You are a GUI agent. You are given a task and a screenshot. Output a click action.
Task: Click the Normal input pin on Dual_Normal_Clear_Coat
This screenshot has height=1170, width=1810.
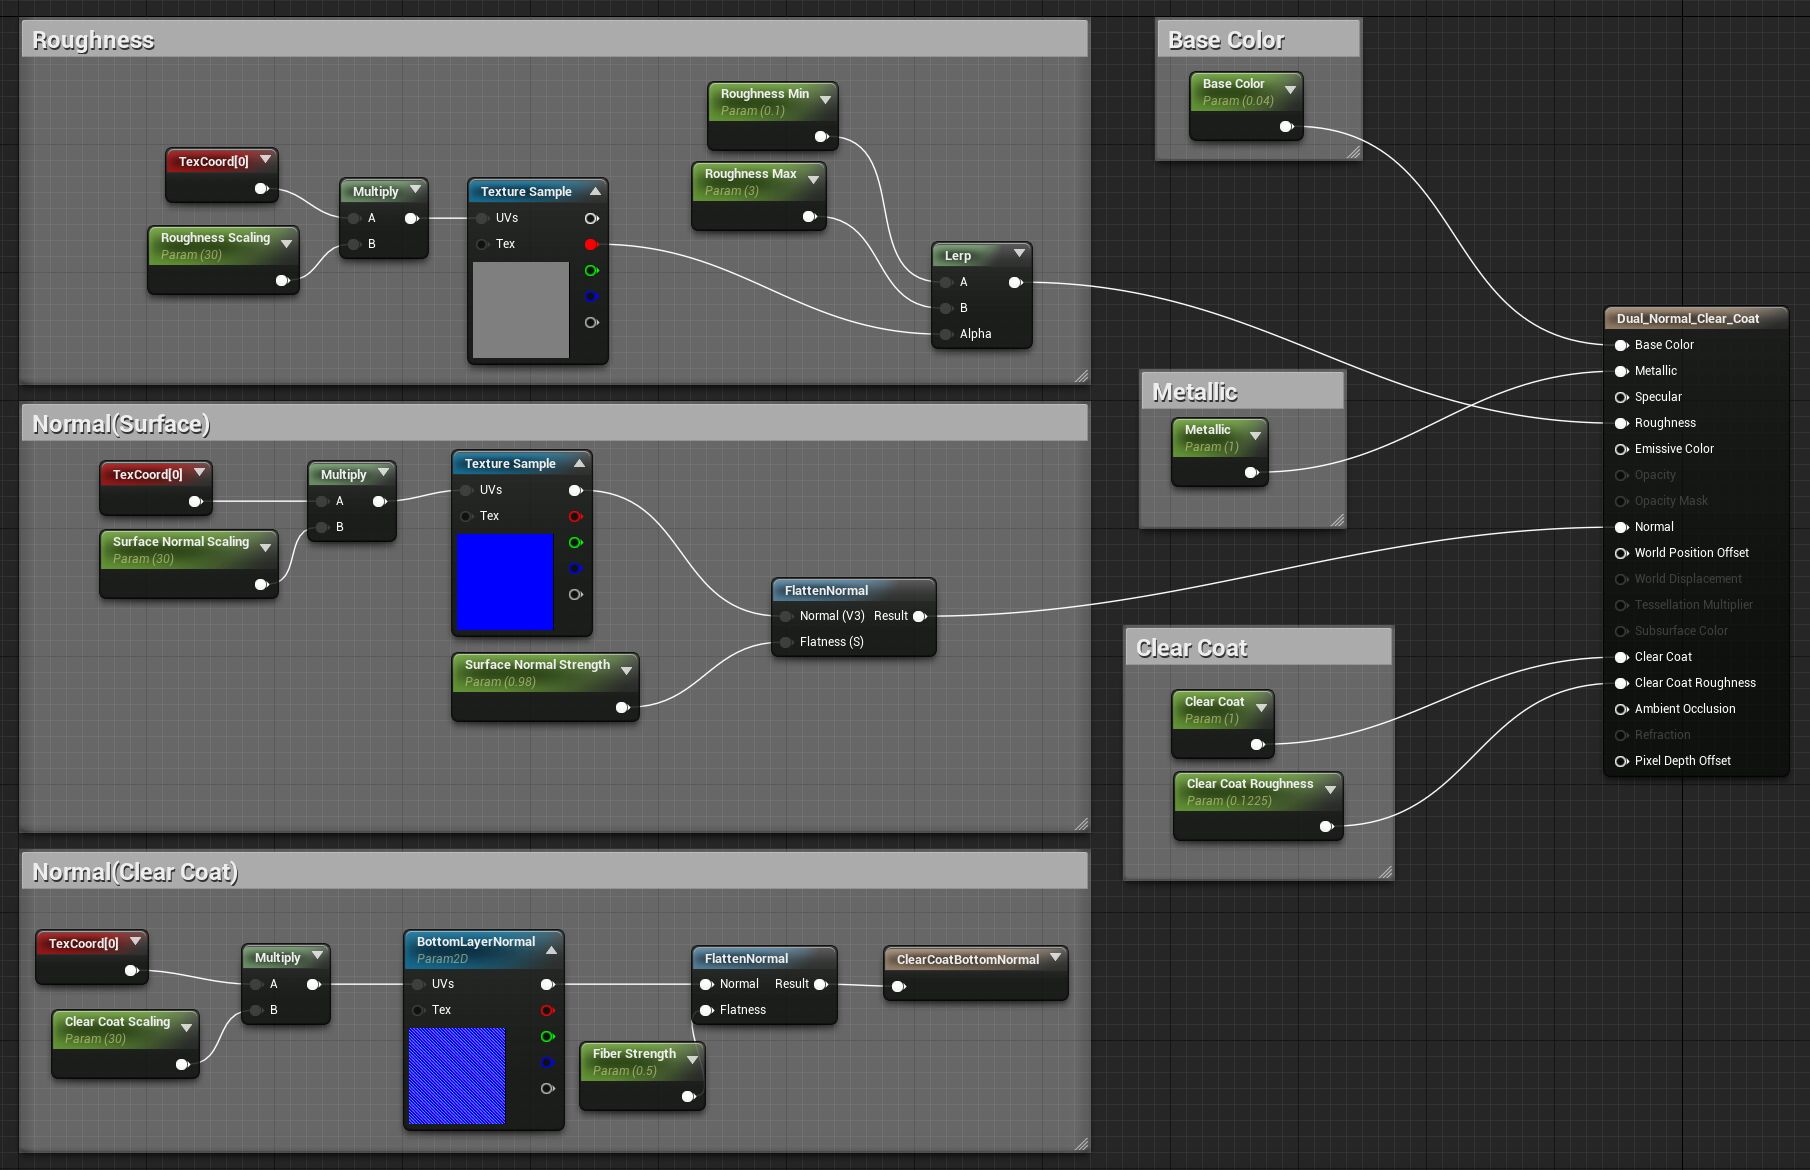[x=1622, y=527]
